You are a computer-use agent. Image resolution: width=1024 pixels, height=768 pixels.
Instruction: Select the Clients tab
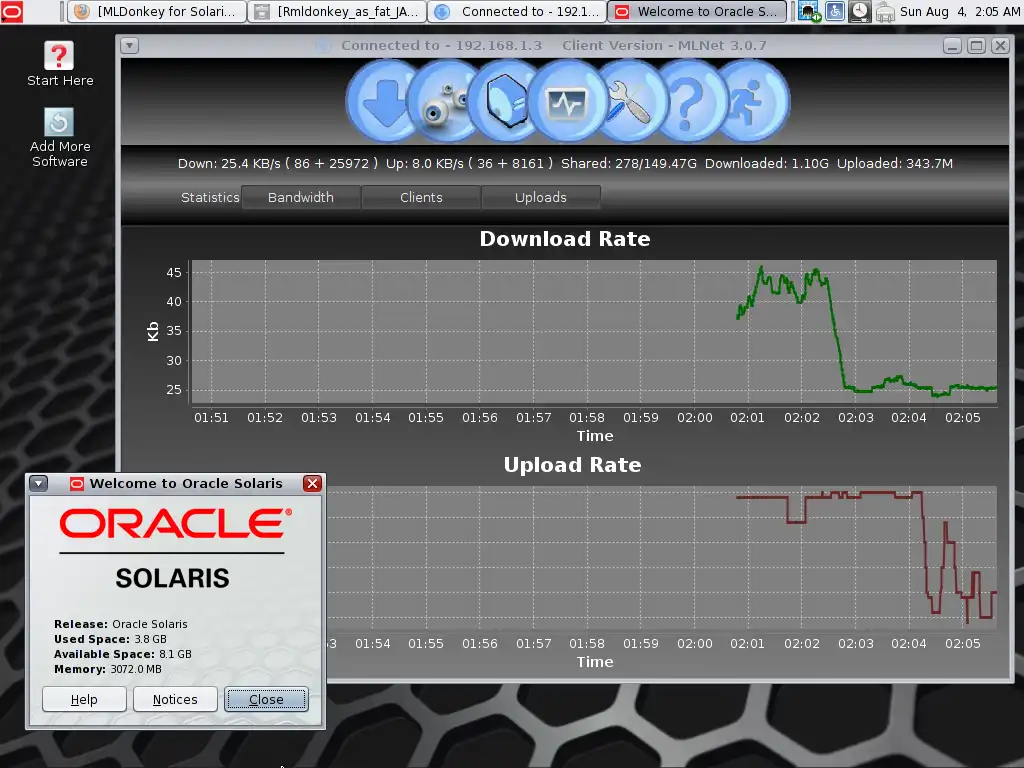point(421,197)
